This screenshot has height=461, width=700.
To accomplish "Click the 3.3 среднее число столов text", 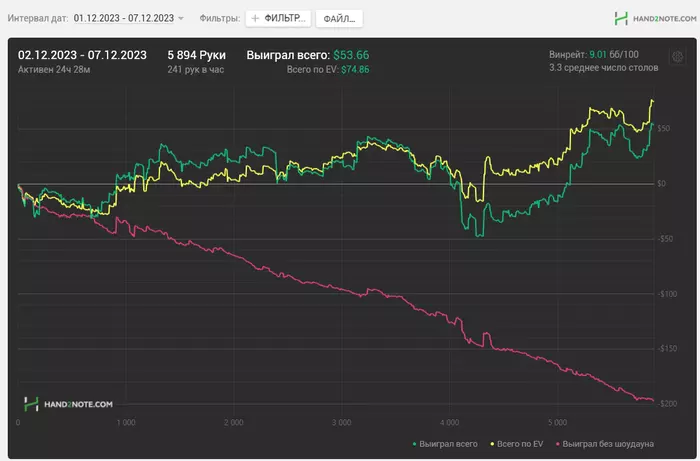I will (604, 68).
